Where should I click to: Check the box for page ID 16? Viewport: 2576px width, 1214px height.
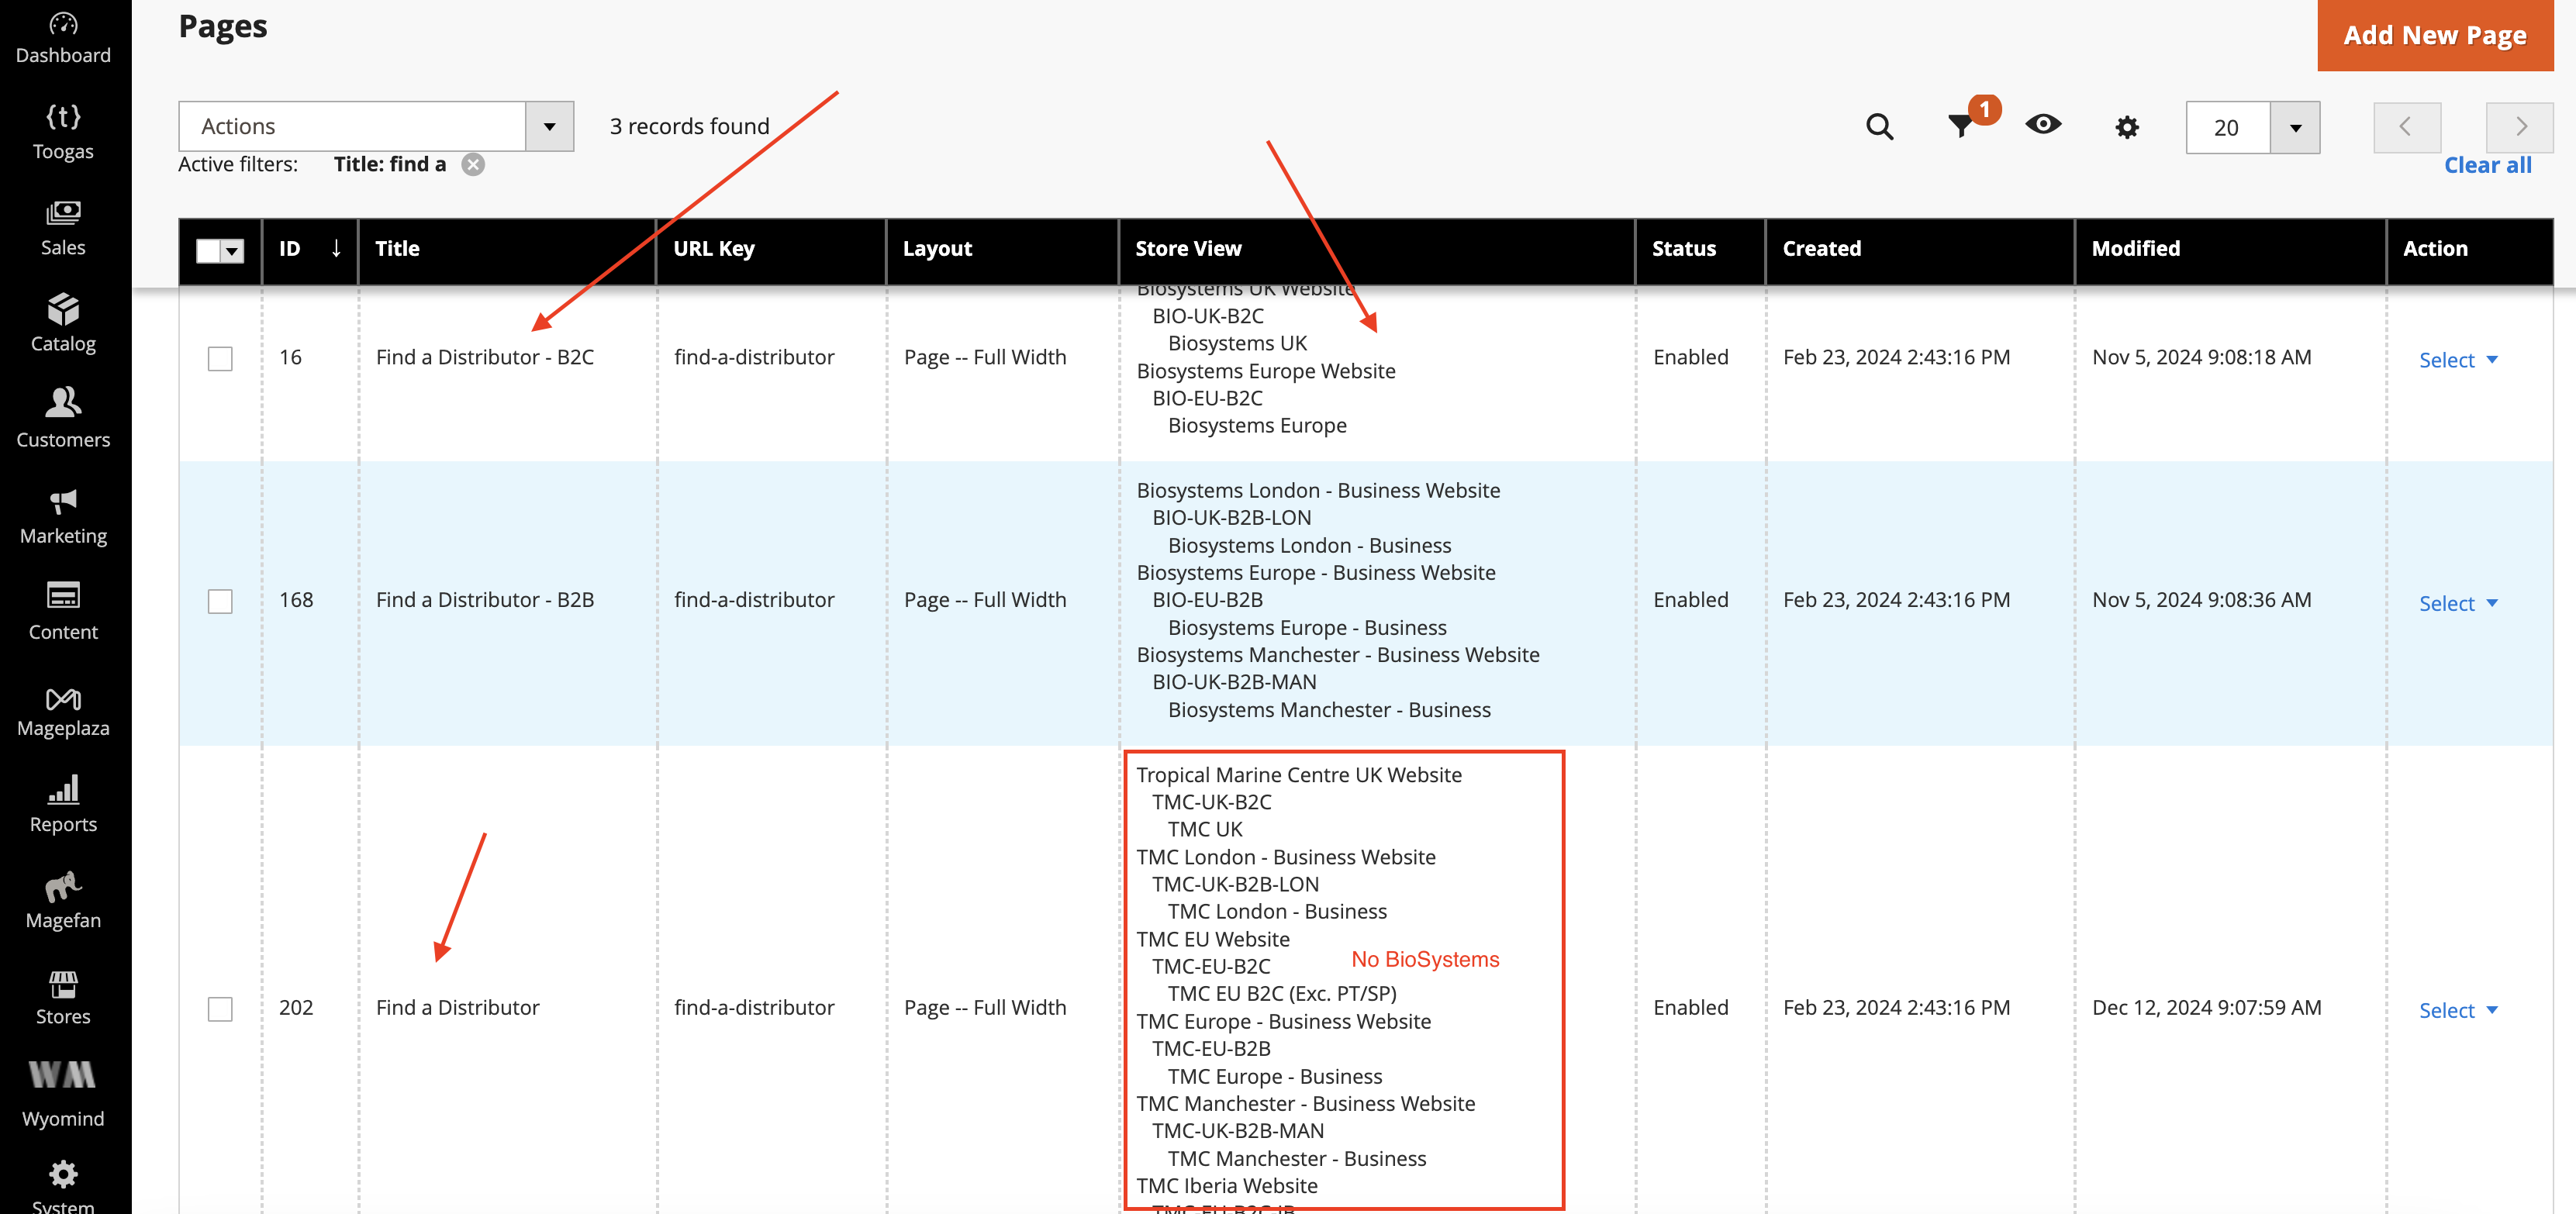pos(220,358)
